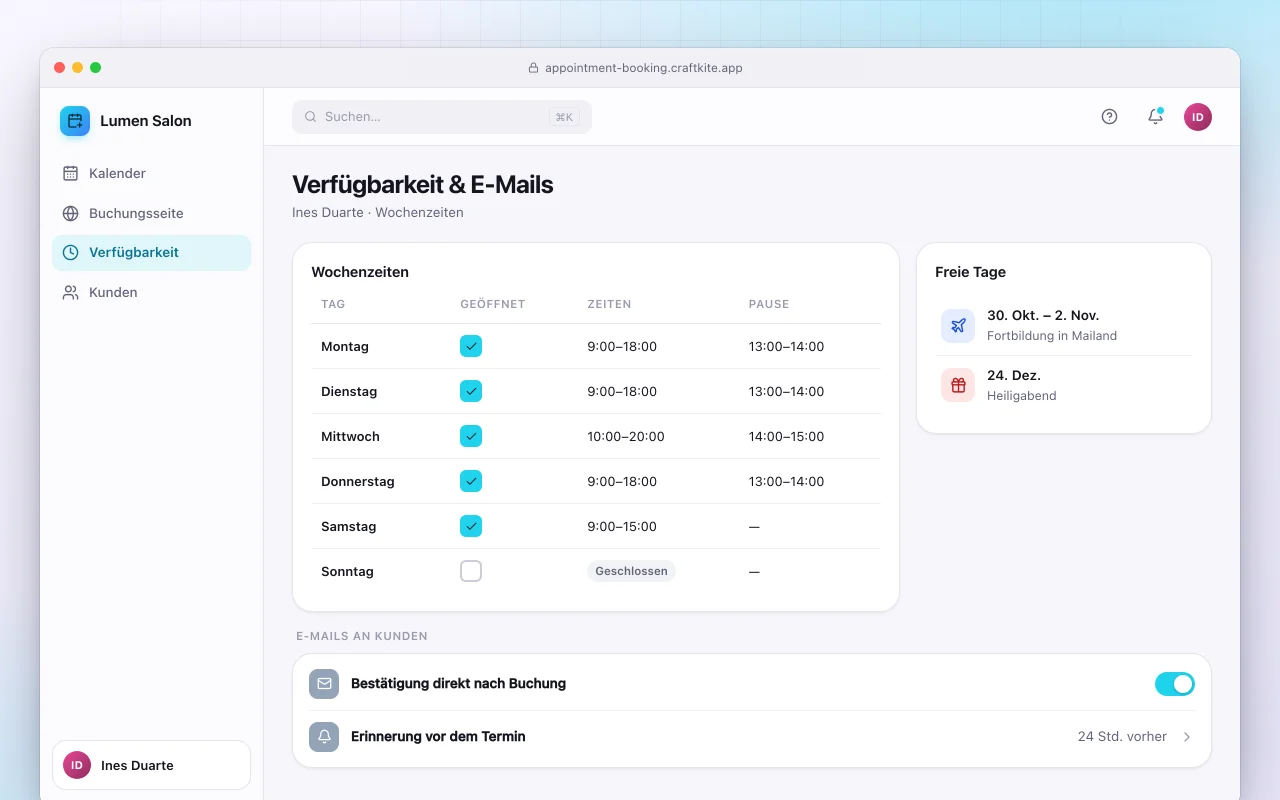Click the envelope icon beside Bestätigung
Viewport: 1280px width, 800px height.
(x=324, y=684)
